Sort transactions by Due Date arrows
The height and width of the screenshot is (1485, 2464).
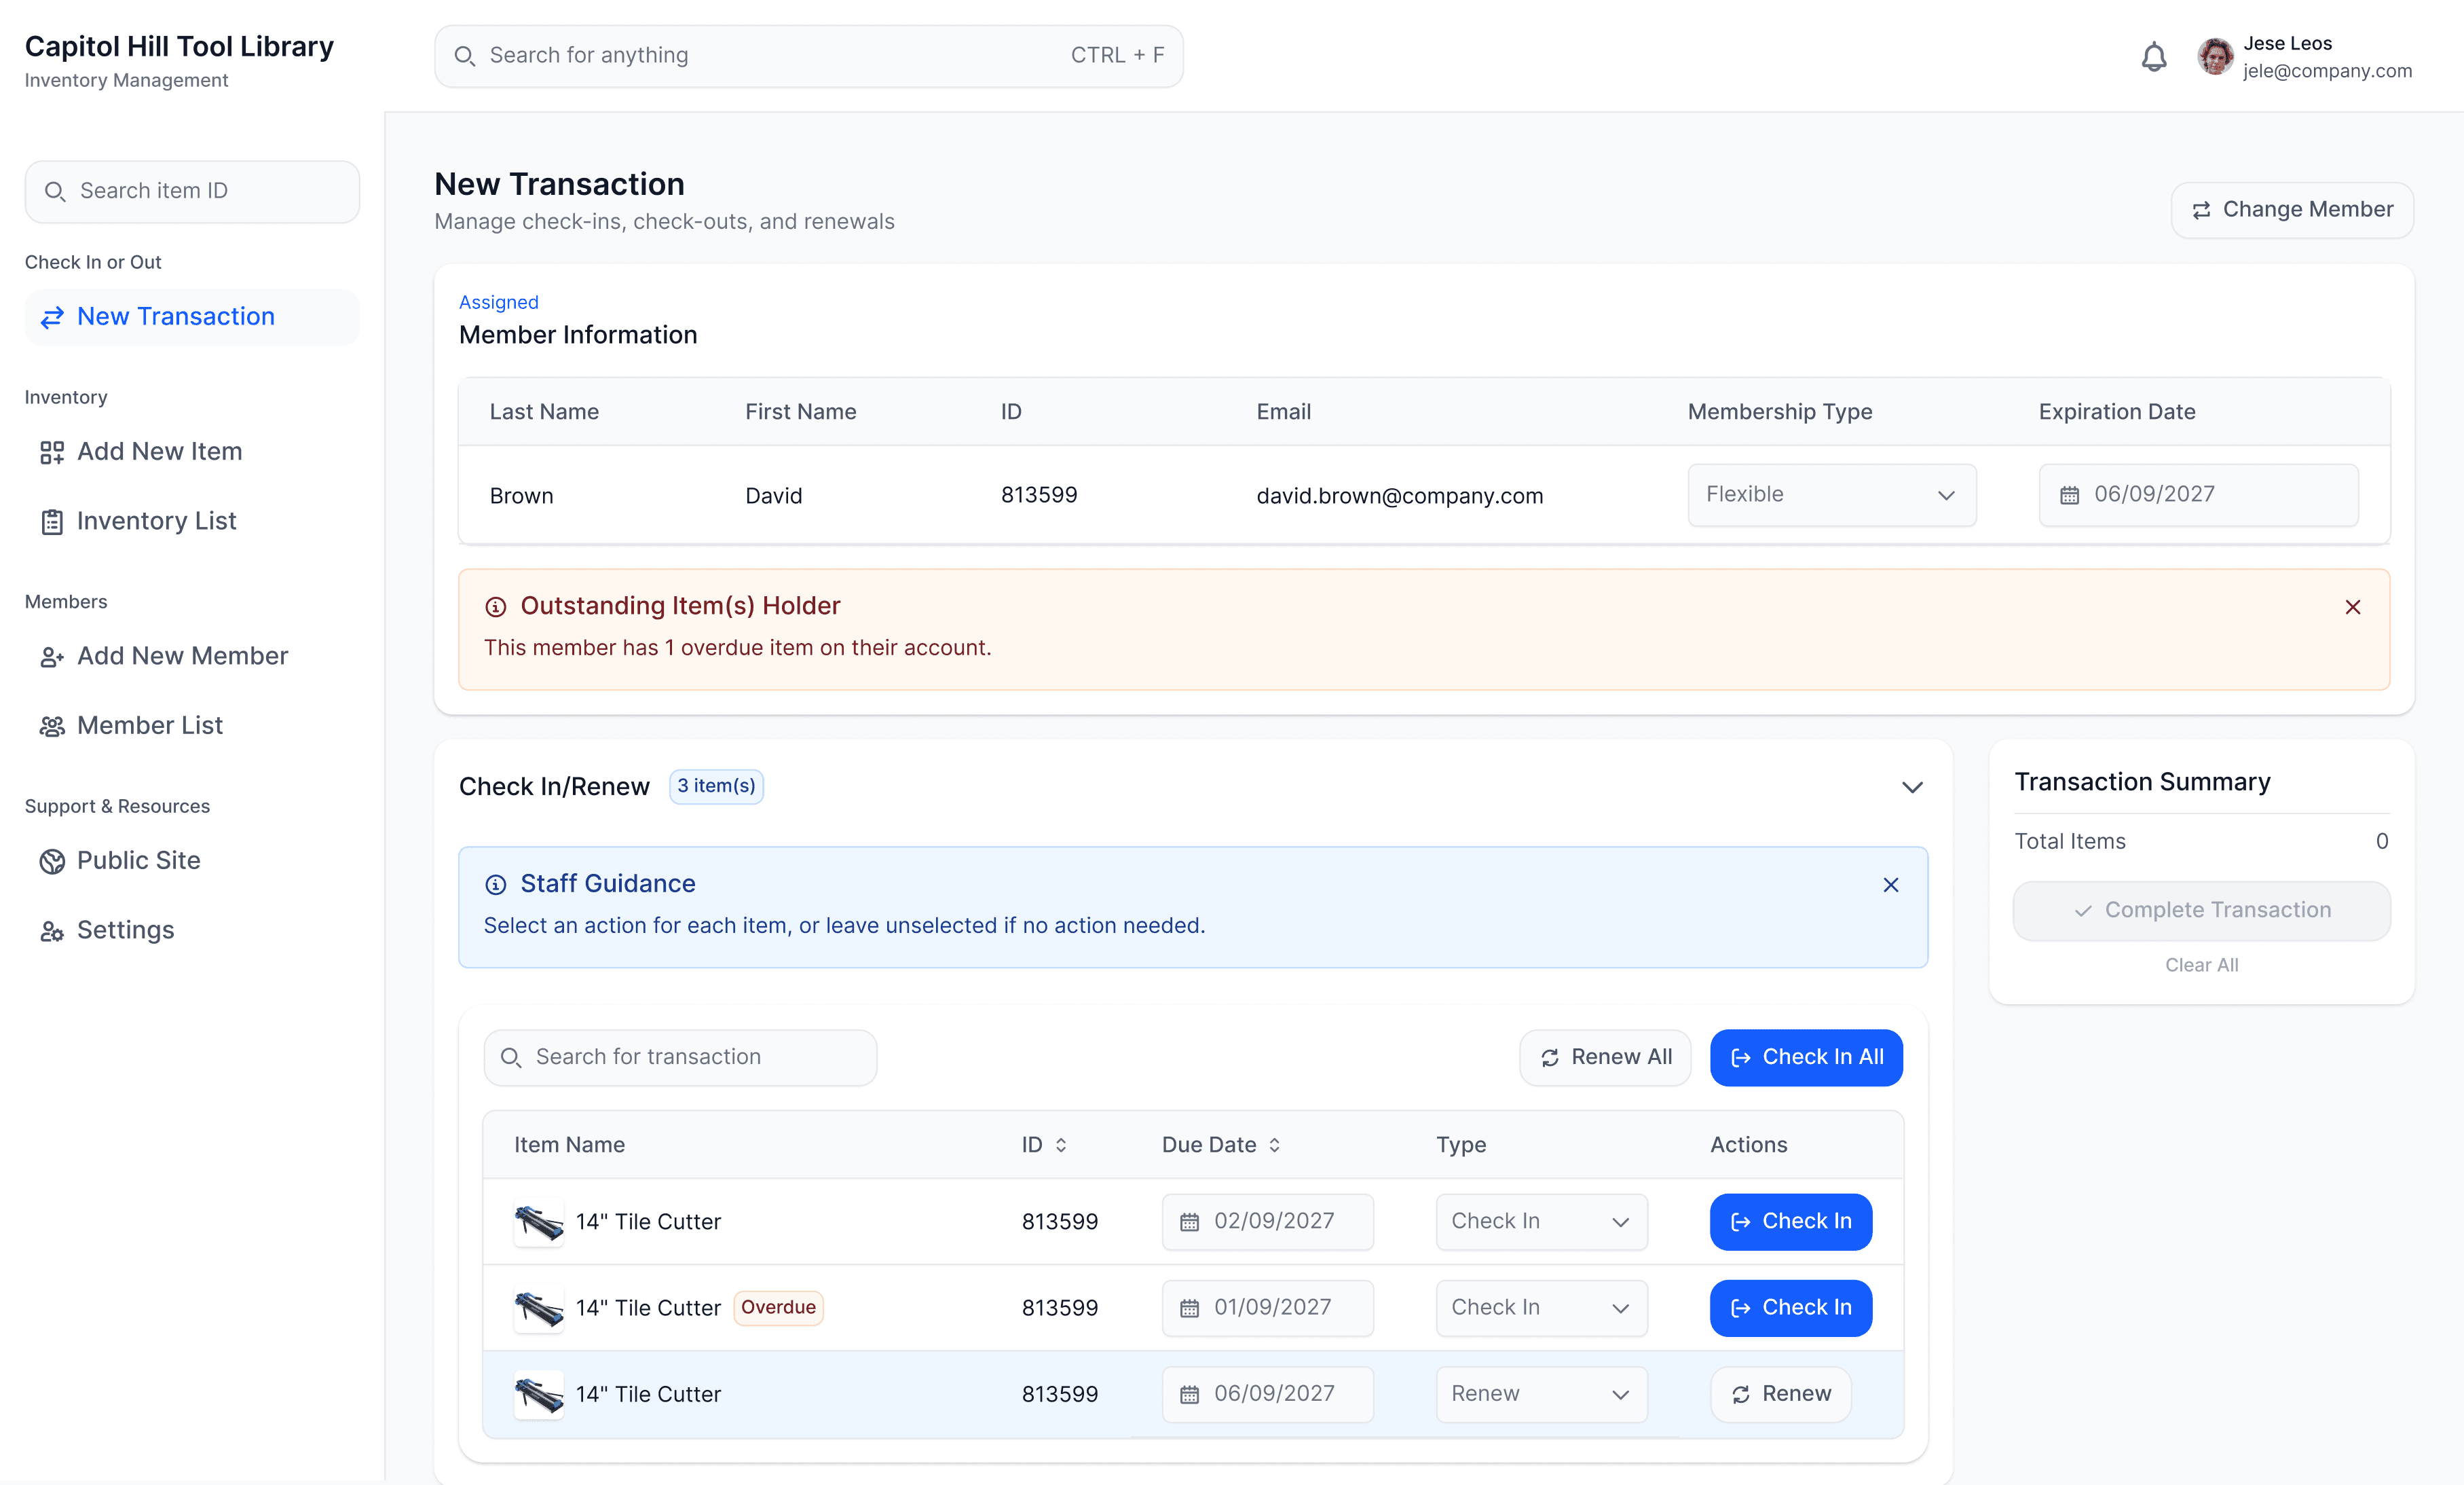click(1274, 1145)
